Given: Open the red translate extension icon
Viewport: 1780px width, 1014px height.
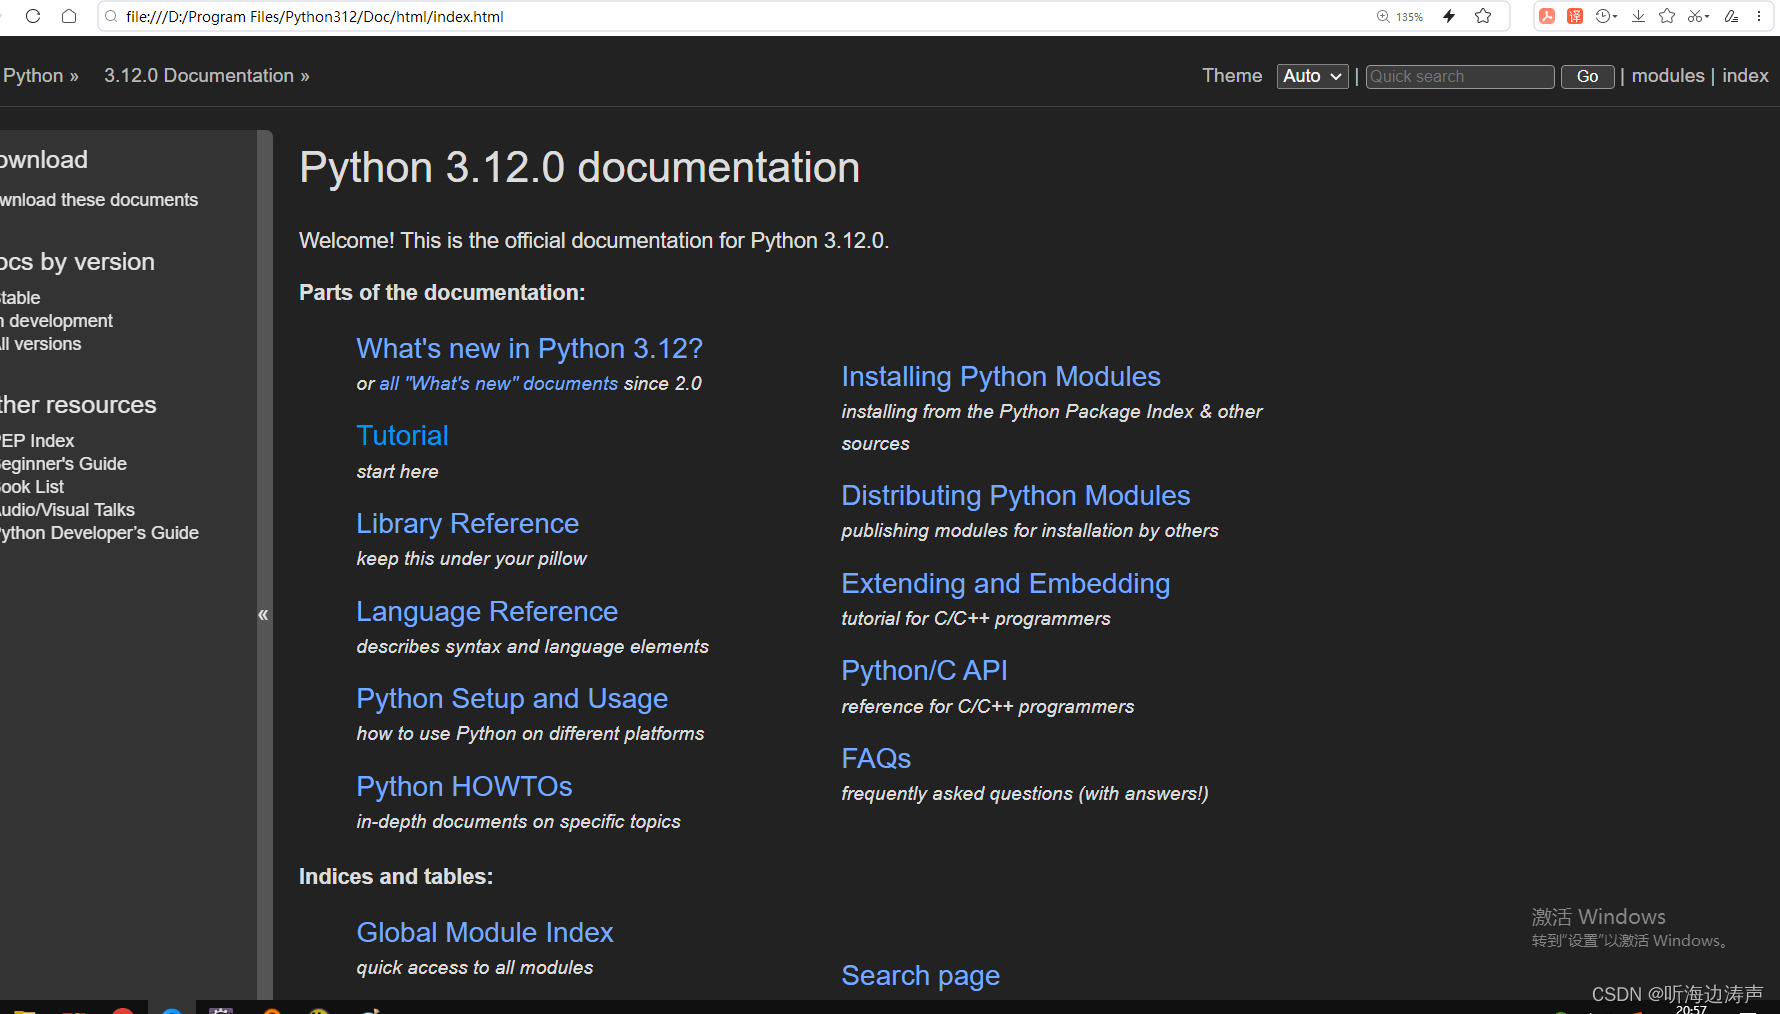Looking at the screenshot, I should [1575, 16].
